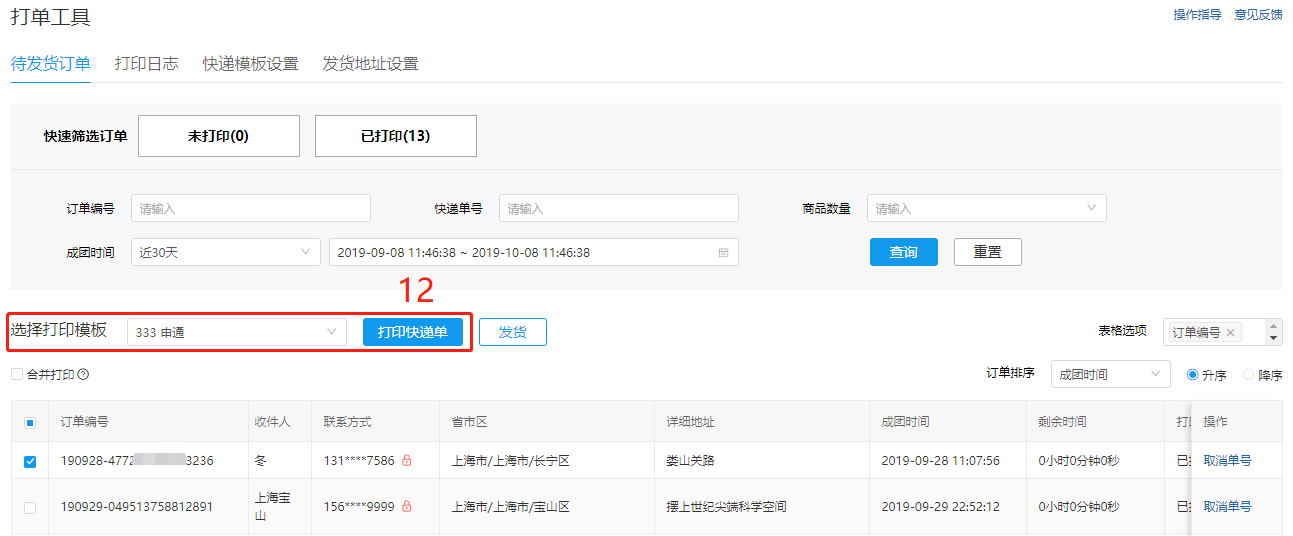Select the 升序 radio button
The width and height of the screenshot is (1293, 536).
[x=1192, y=374]
